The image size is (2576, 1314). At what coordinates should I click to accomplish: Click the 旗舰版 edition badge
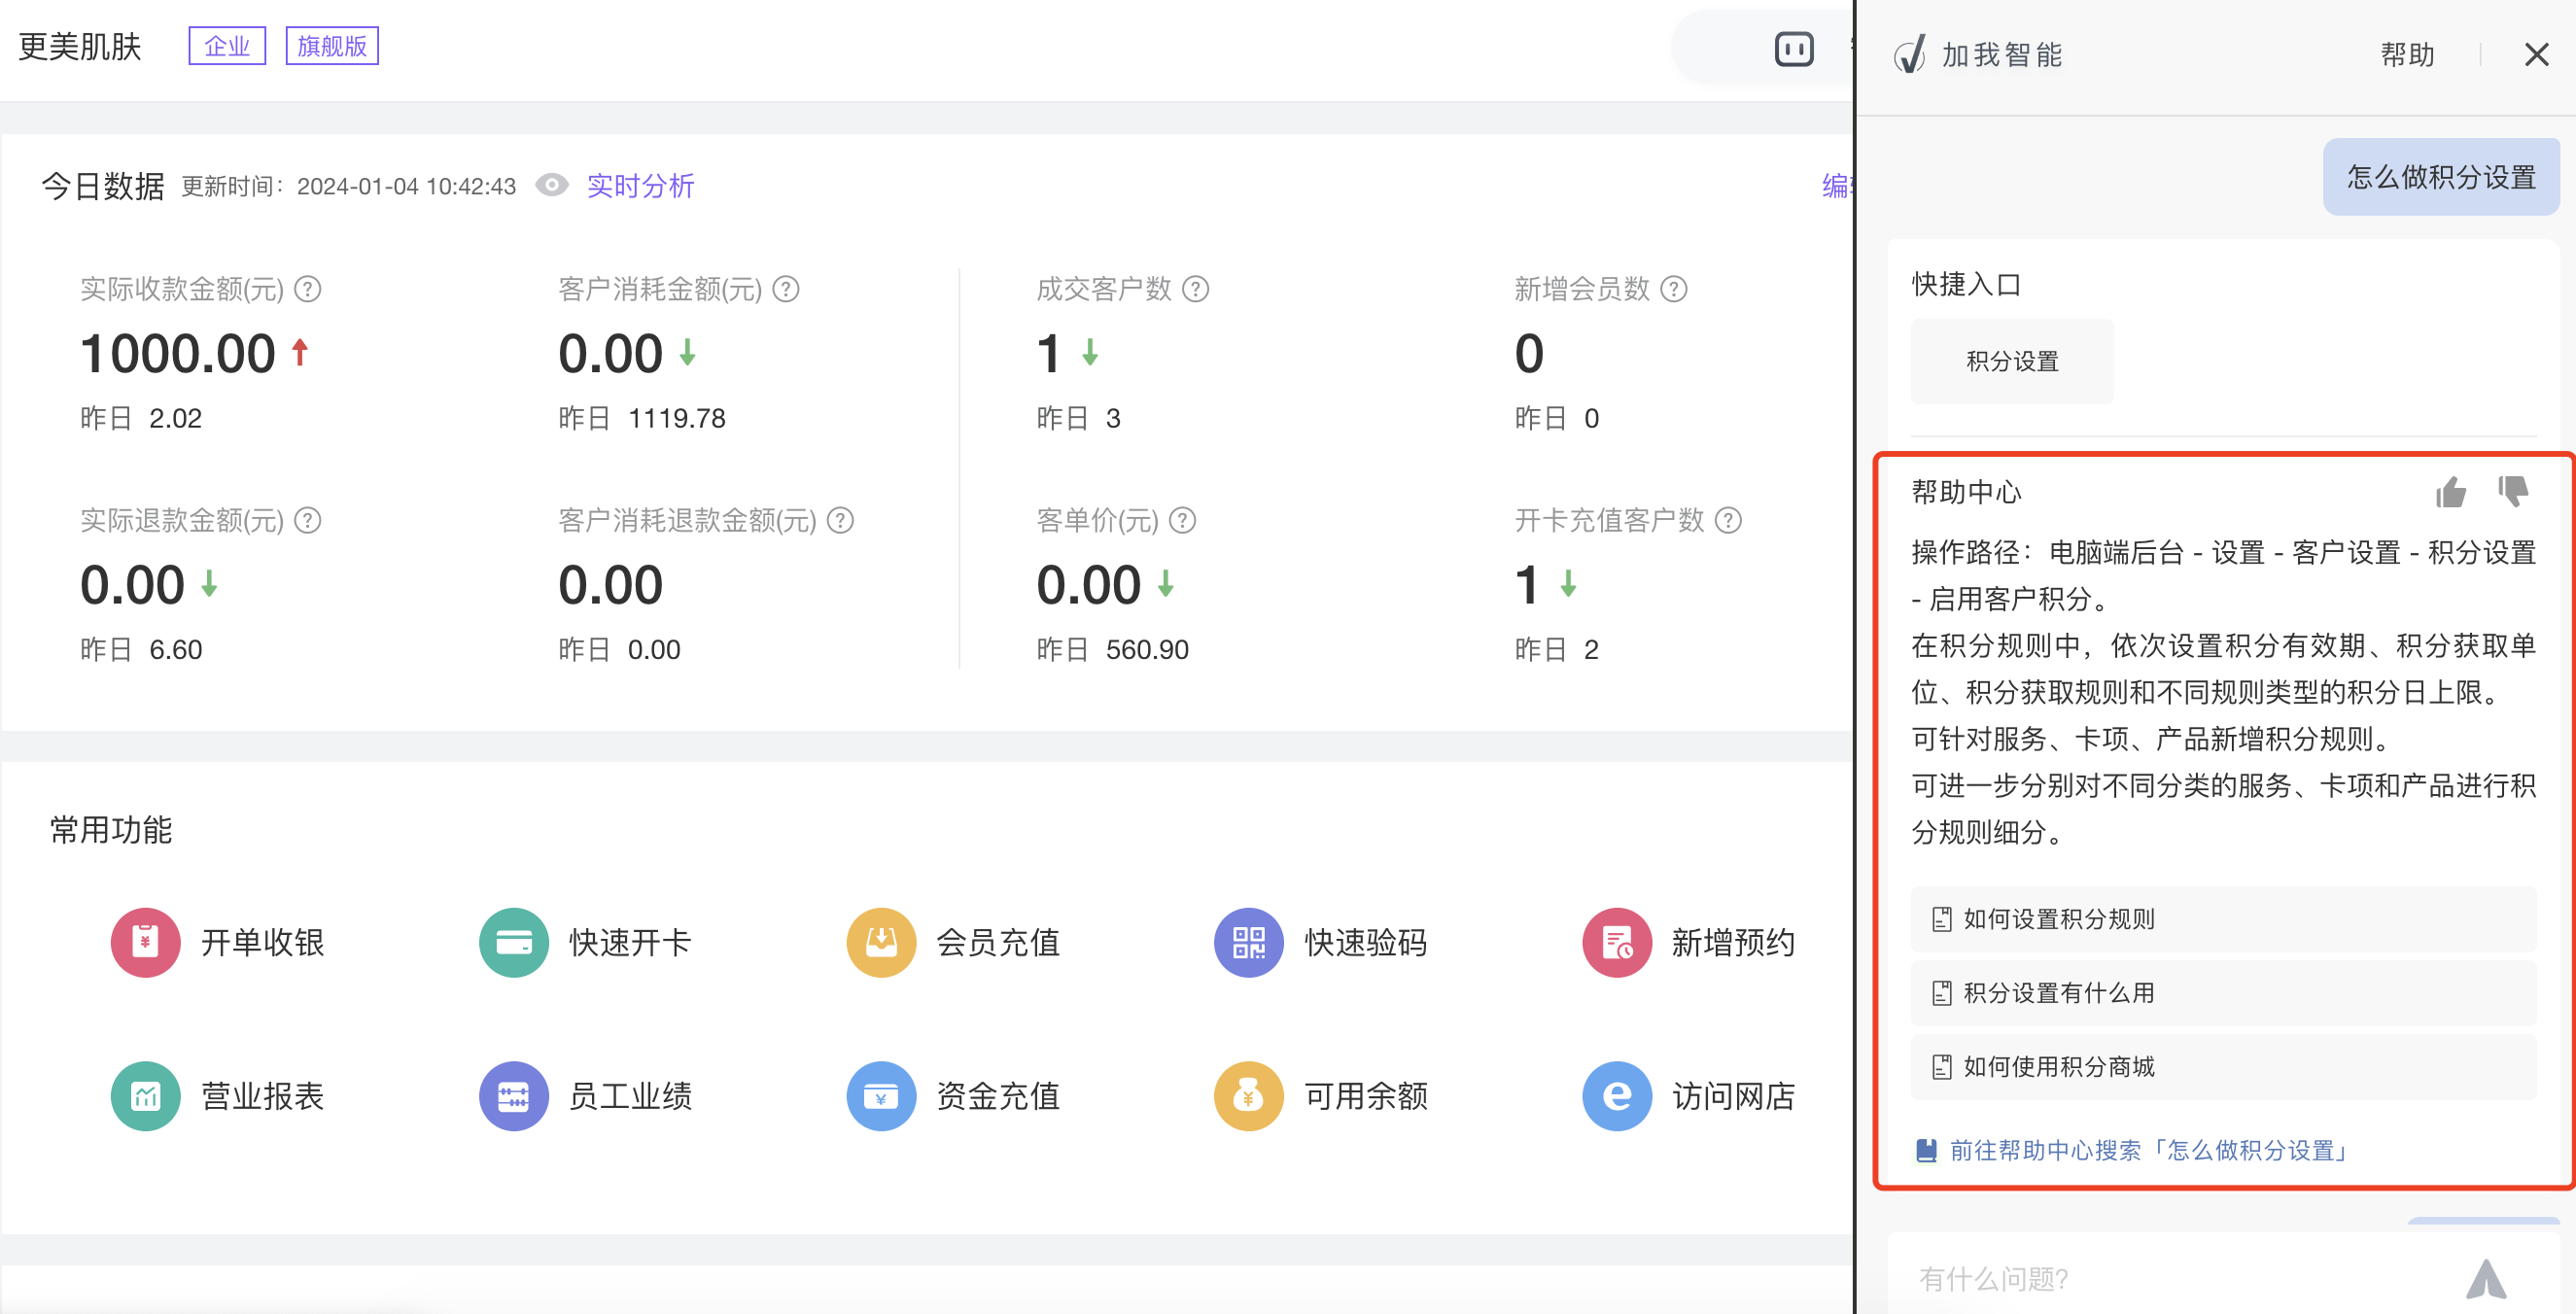pos(332,46)
